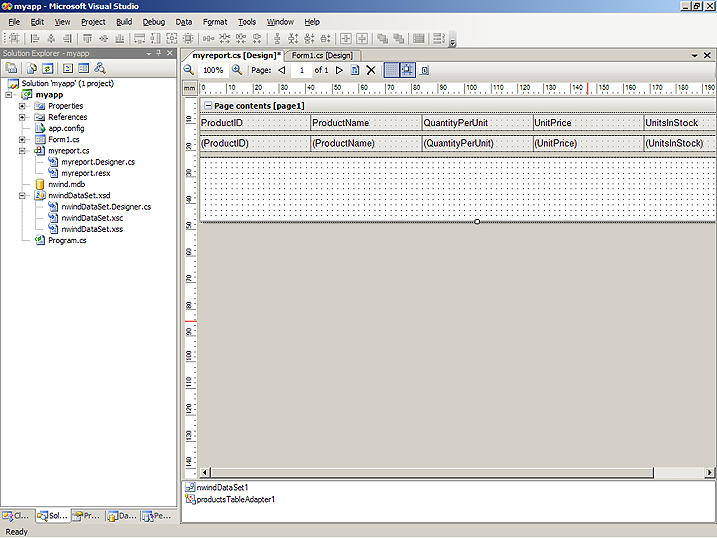Expand the References node
The image size is (717, 538).
(21, 117)
